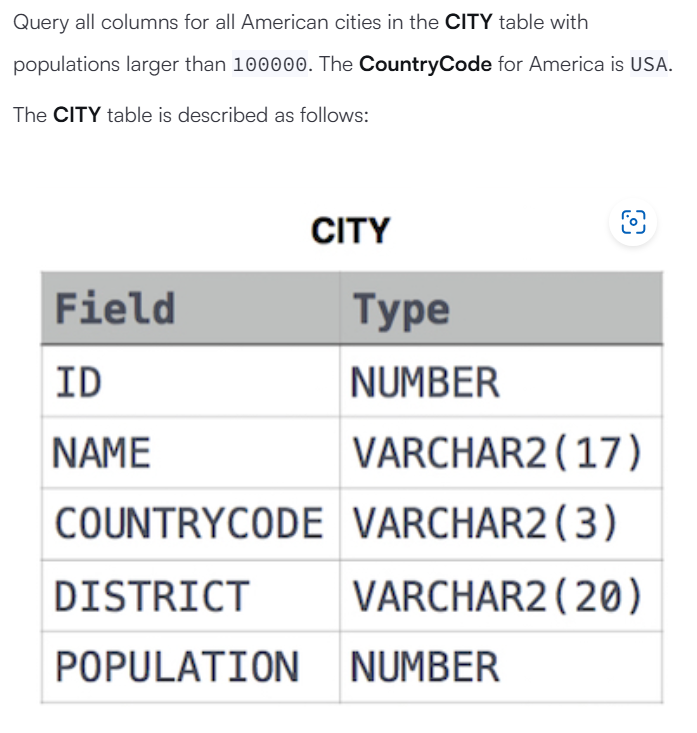697x733 pixels.
Task: Click the VARCHAR2(20) type cell
Action: tap(501, 596)
